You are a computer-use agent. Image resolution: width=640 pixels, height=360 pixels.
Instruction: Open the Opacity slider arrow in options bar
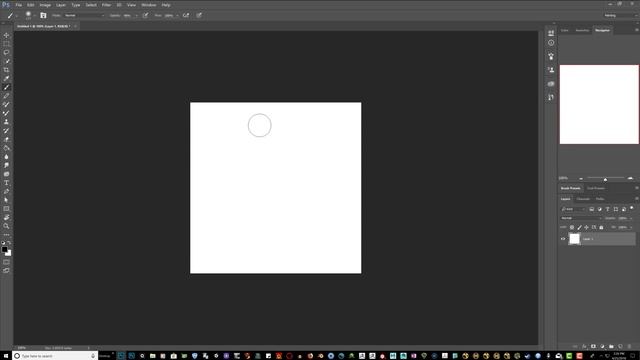pos(136,16)
